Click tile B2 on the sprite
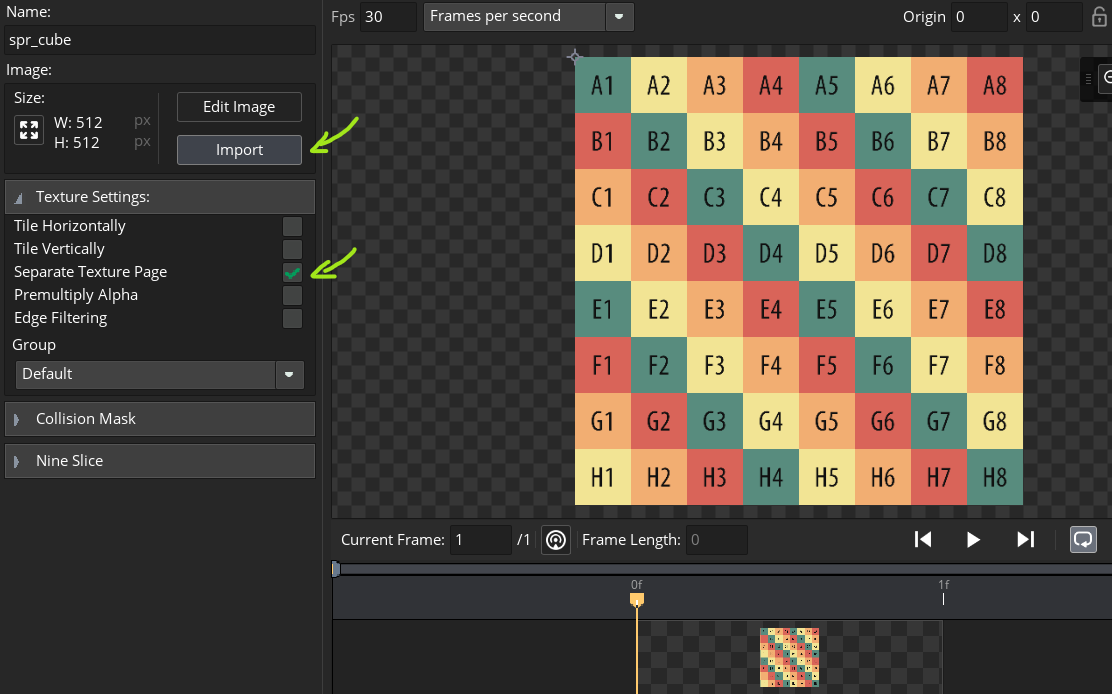The width and height of the screenshot is (1112, 694). (x=659, y=141)
